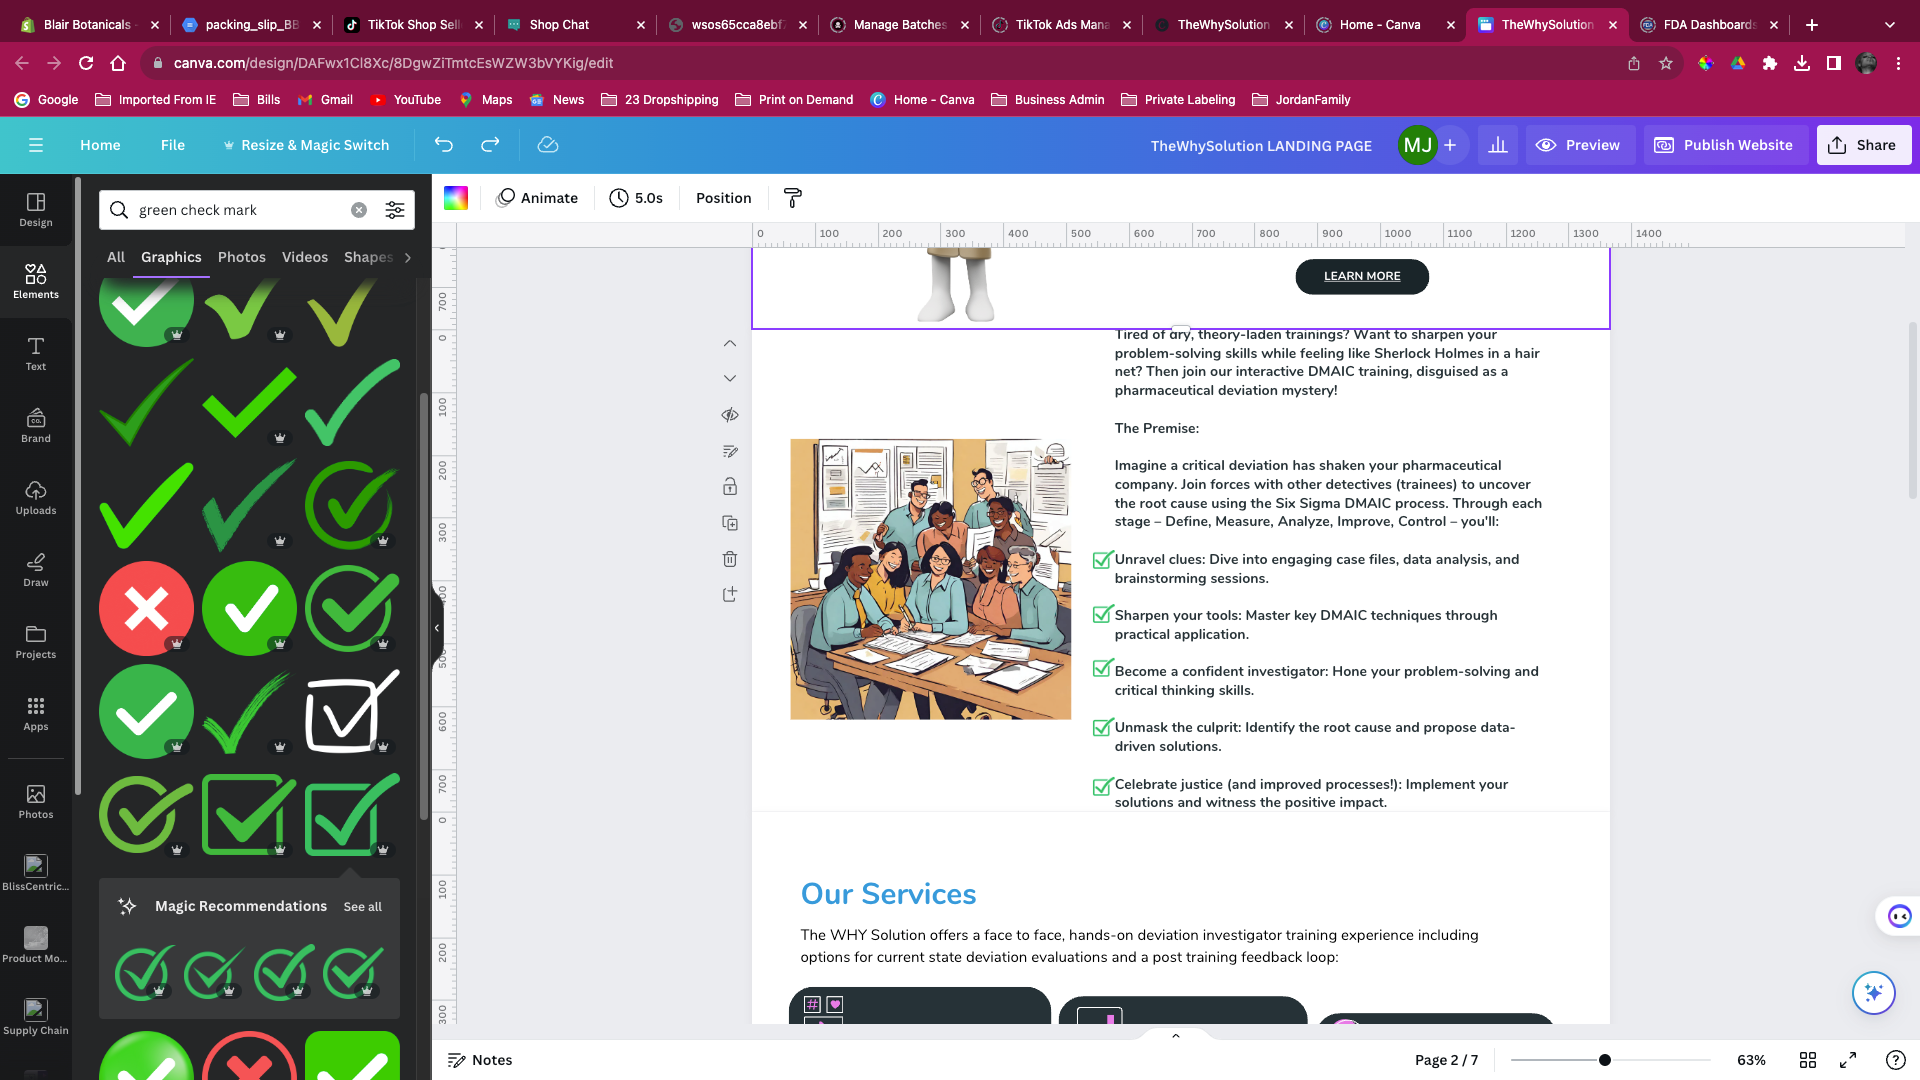This screenshot has height=1080, width=1920.
Task: Click the Publish Website button
Action: click(x=1725, y=145)
